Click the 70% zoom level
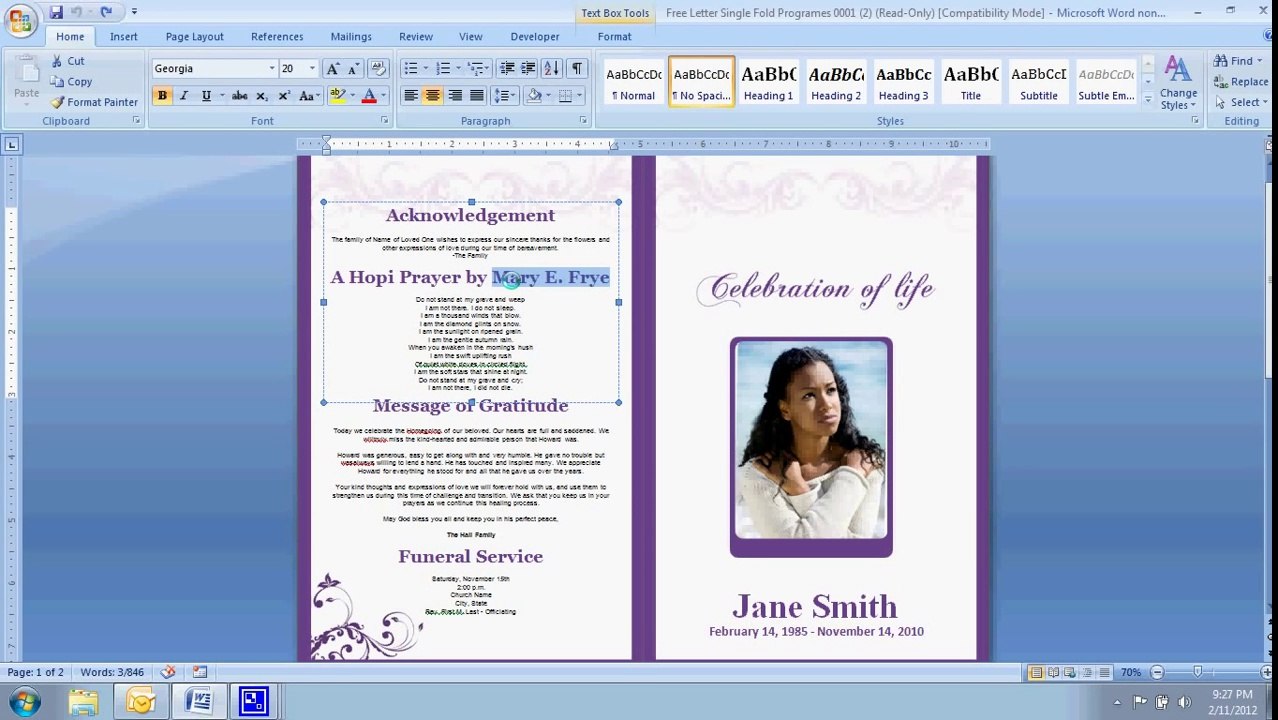 click(1131, 673)
